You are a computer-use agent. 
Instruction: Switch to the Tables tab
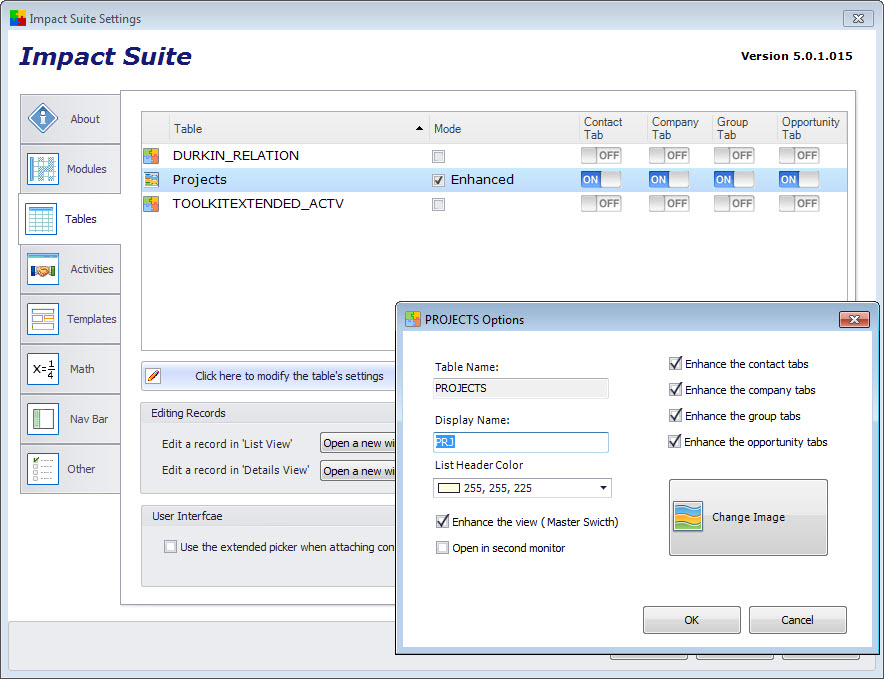pos(68,219)
